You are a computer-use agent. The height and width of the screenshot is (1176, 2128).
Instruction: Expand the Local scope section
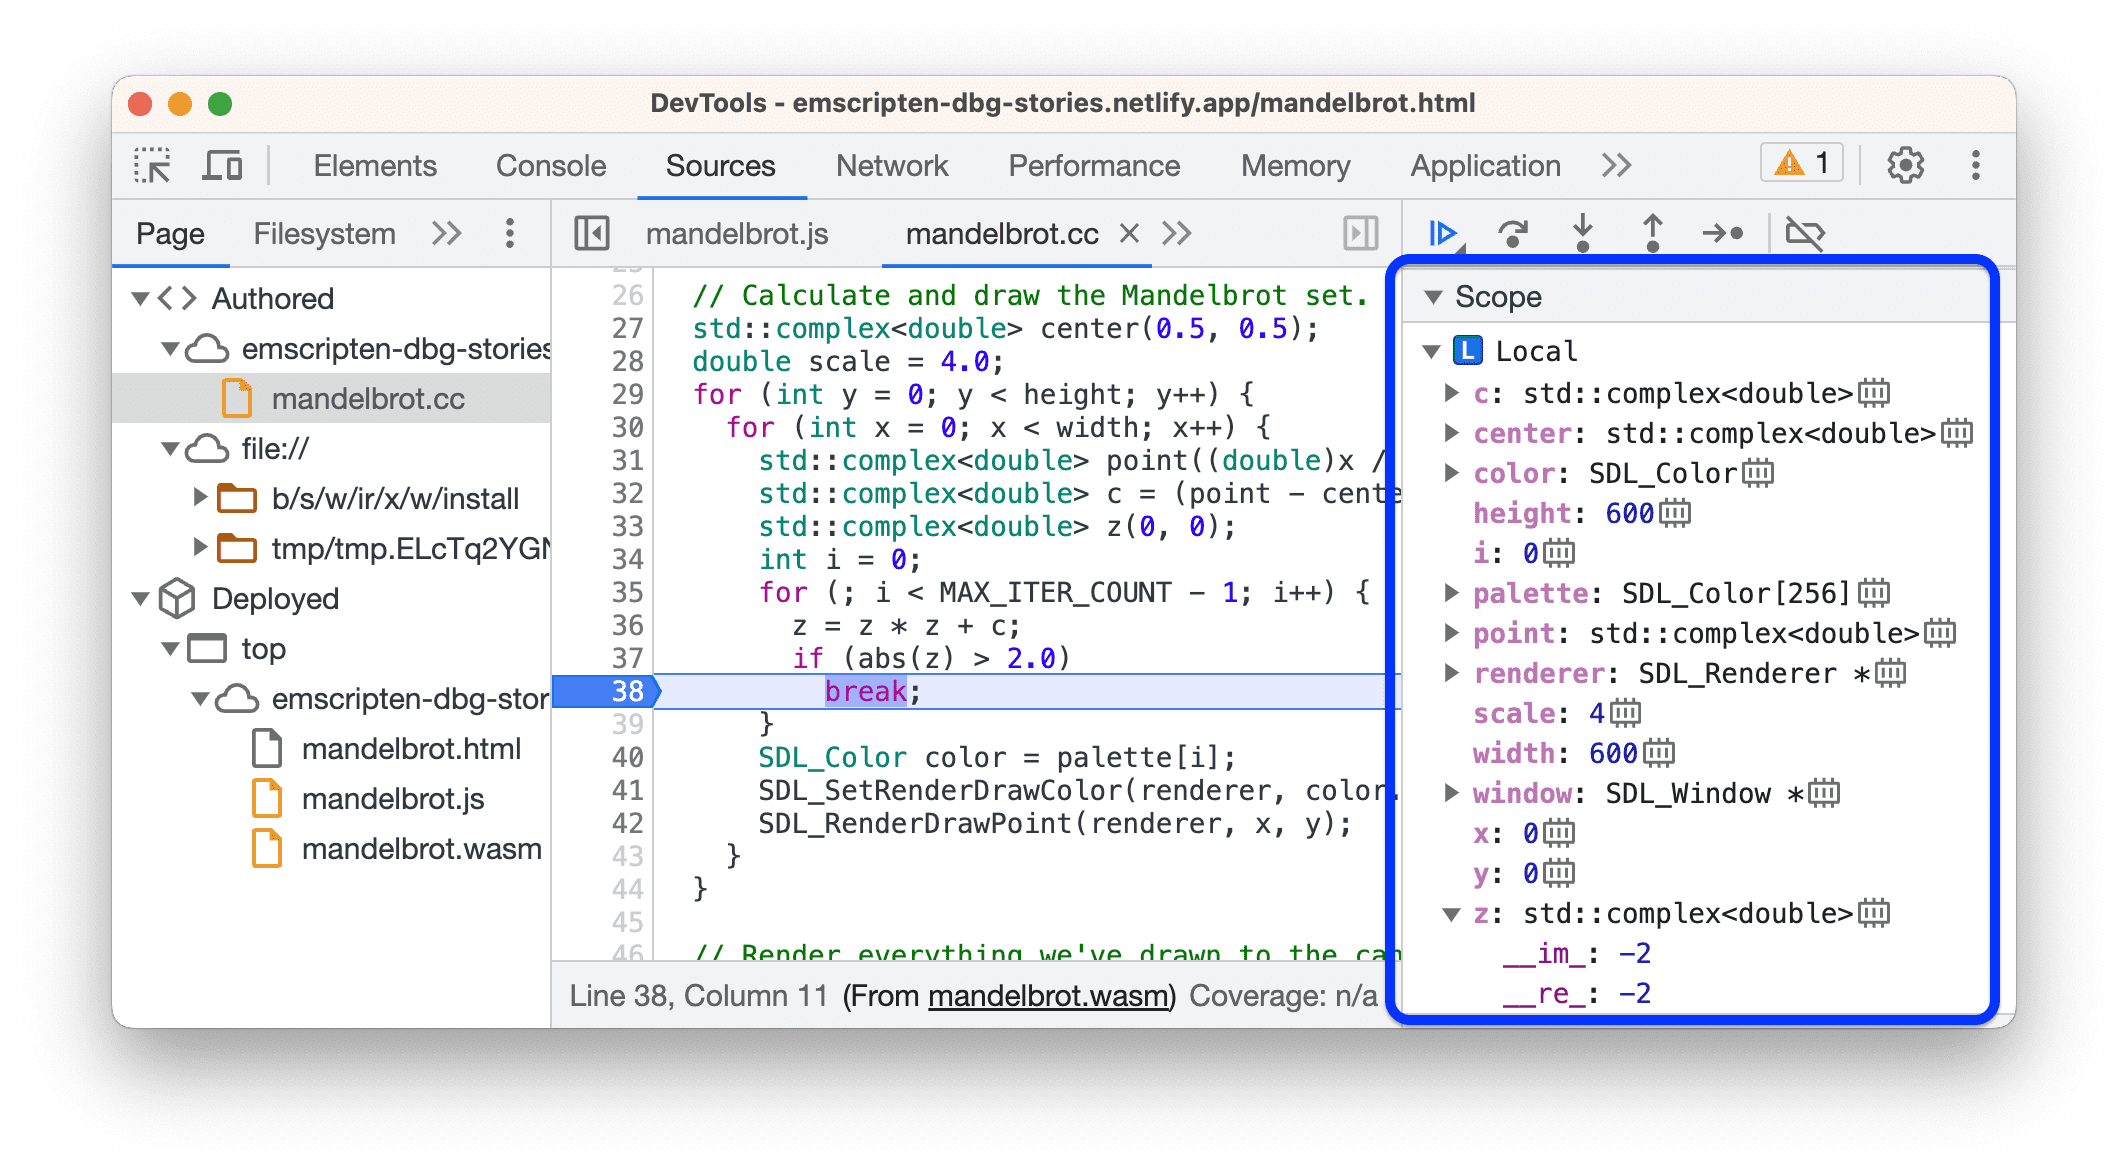1430,350
